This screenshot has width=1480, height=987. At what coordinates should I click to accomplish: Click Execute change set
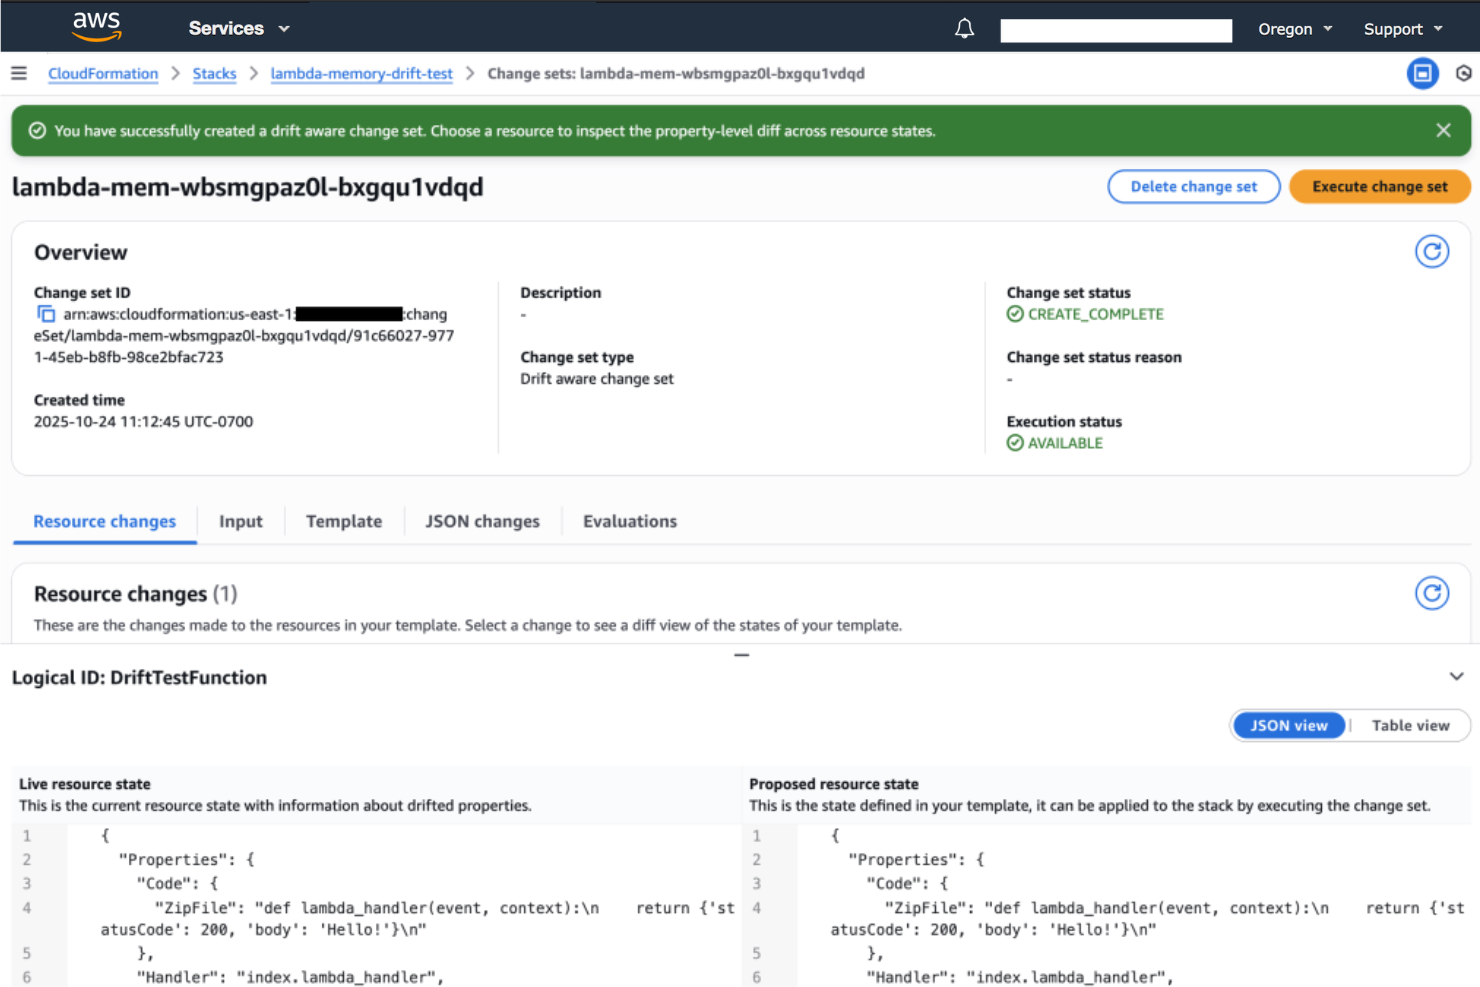coord(1379,186)
